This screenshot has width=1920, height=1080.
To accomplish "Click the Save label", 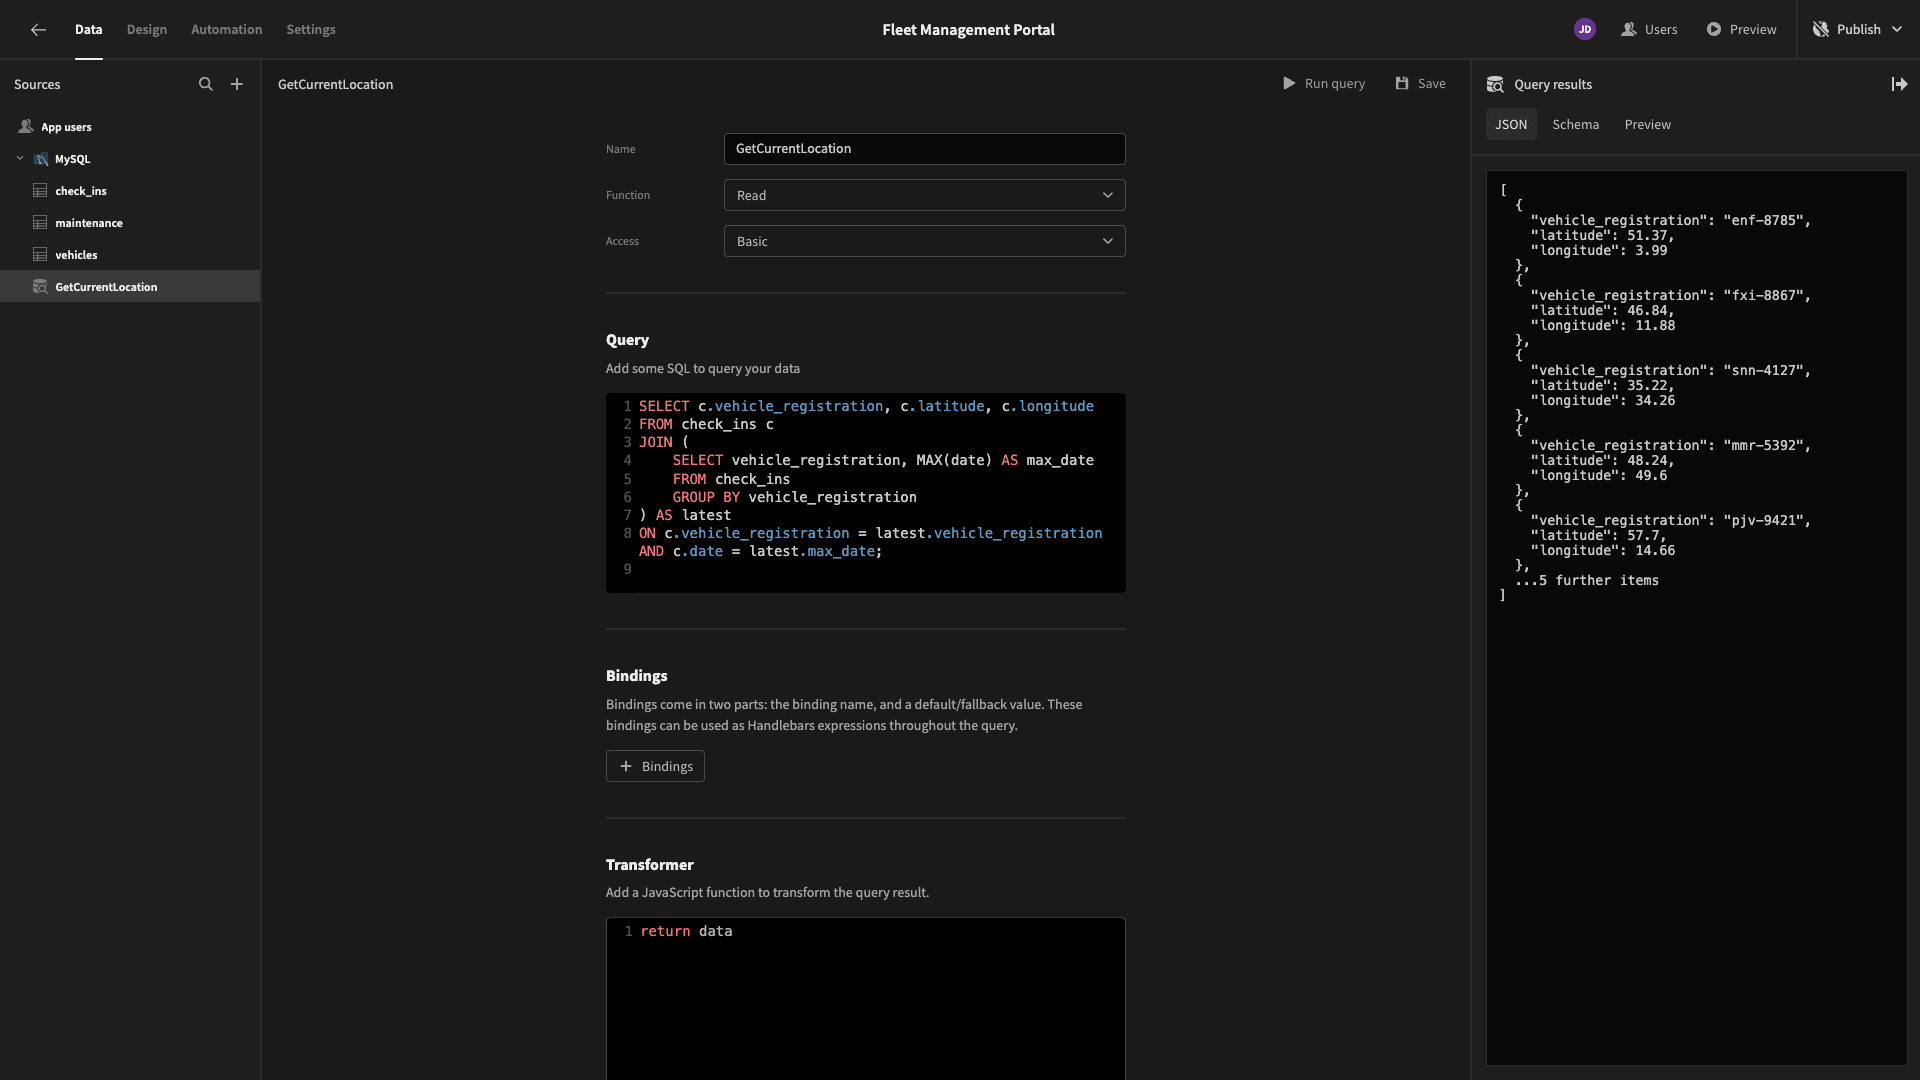I will [x=1432, y=84].
